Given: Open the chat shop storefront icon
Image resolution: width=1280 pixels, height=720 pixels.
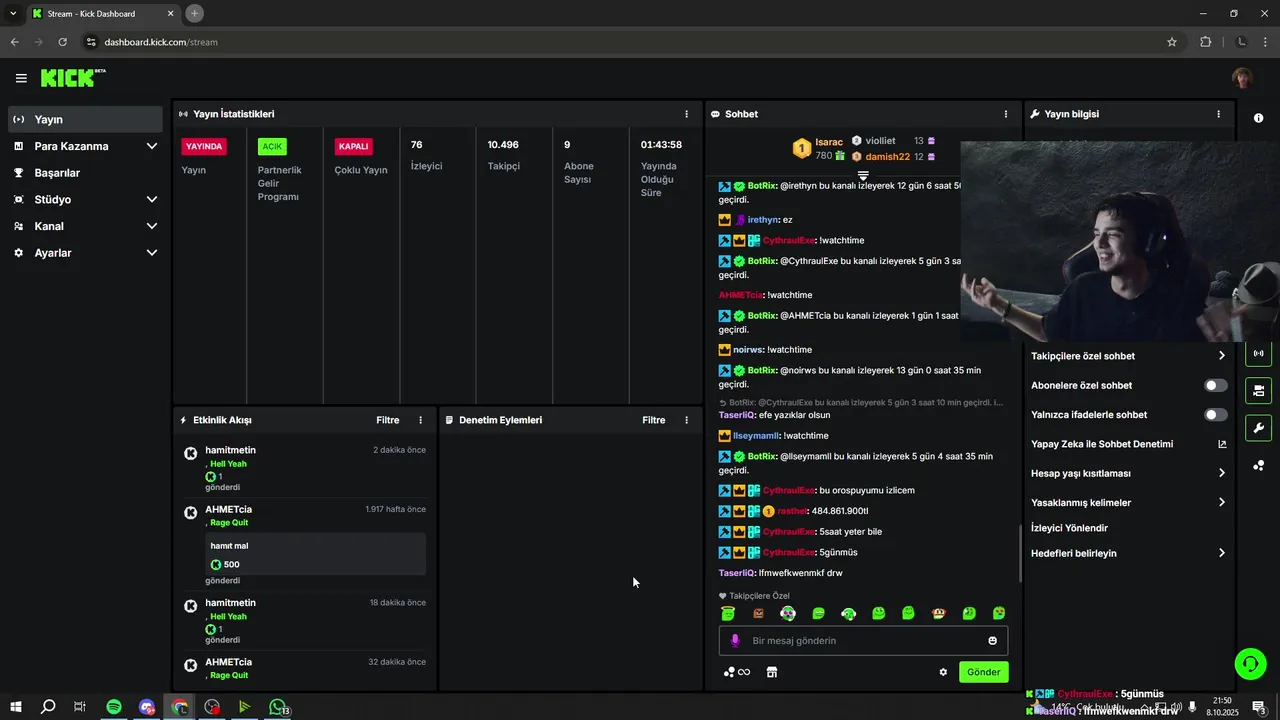Looking at the screenshot, I should pyautogui.click(x=772, y=672).
